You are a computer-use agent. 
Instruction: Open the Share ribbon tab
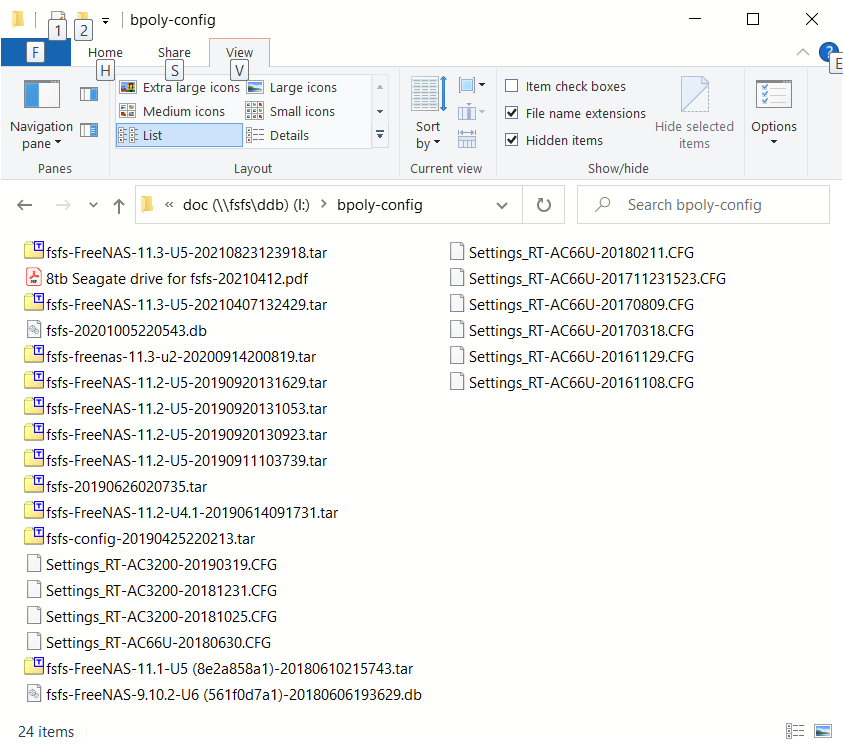[174, 53]
